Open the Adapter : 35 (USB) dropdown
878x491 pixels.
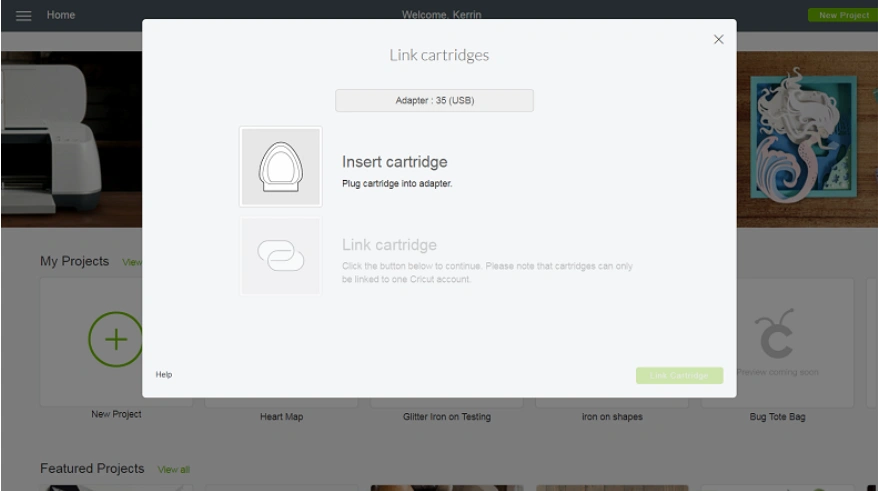[435, 100]
